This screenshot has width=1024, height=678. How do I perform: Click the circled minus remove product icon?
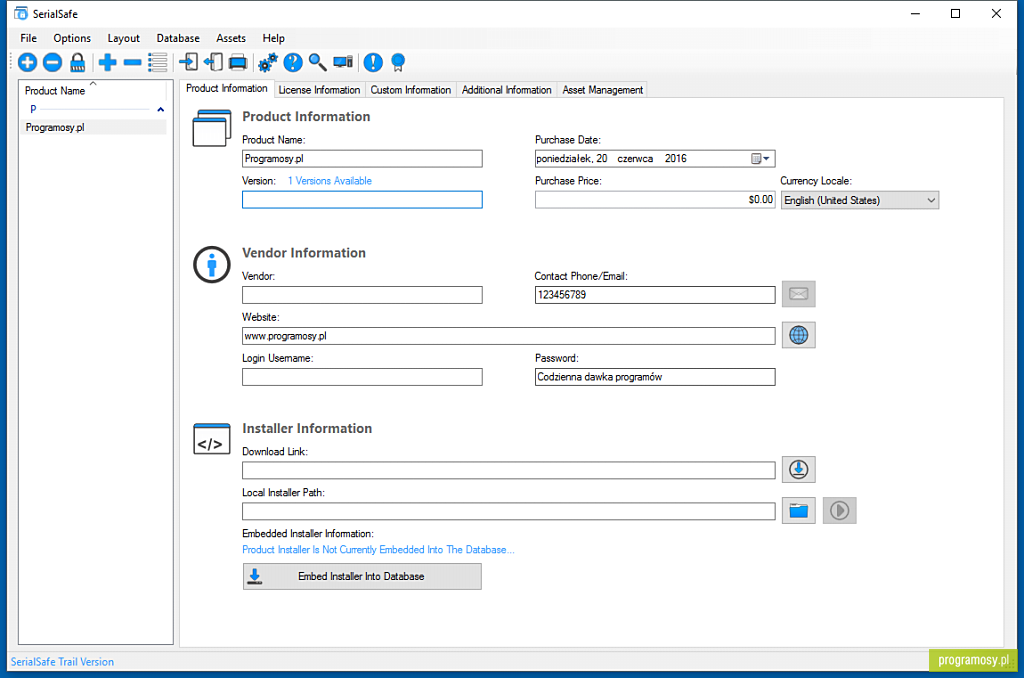[x=52, y=63]
